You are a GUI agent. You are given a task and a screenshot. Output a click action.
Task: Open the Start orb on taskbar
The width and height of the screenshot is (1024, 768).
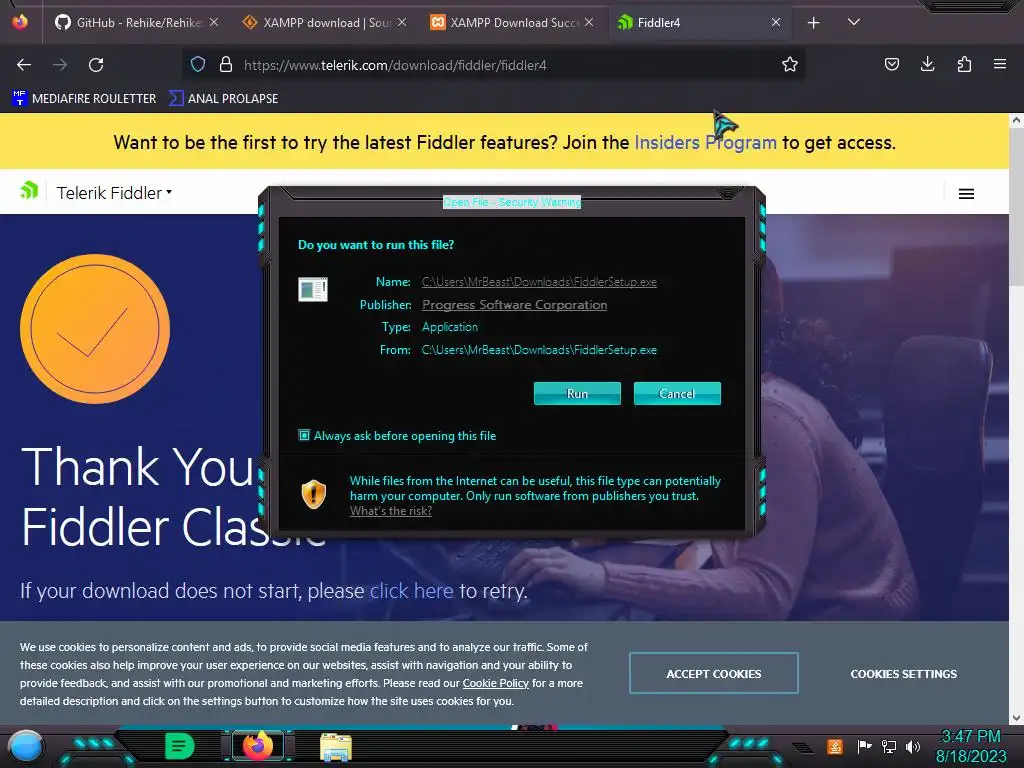click(26, 747)
